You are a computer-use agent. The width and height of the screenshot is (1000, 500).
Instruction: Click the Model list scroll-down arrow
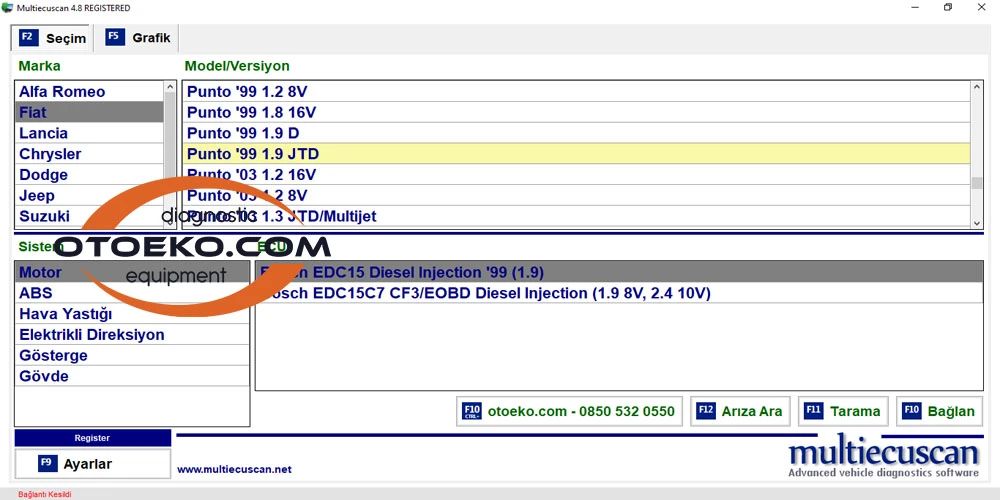pos(977,223)
